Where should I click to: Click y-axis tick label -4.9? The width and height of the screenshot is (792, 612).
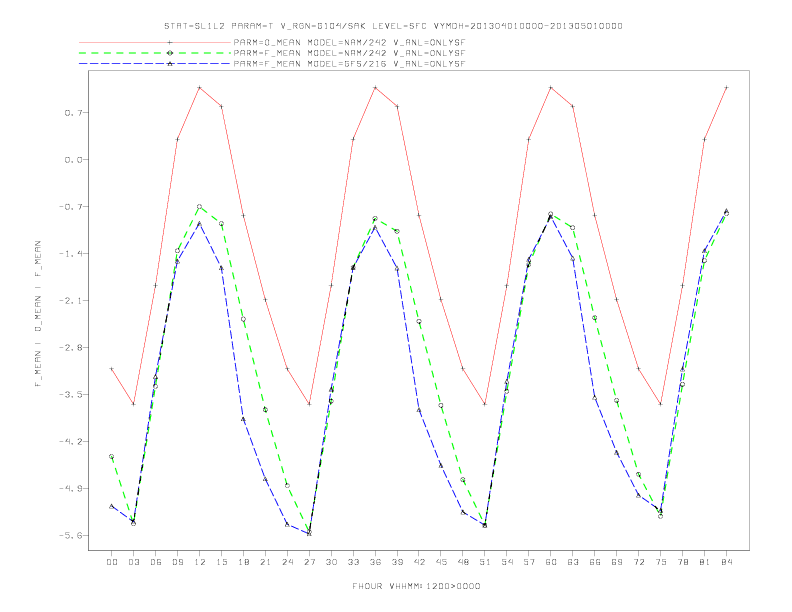[x=70, y=488]
